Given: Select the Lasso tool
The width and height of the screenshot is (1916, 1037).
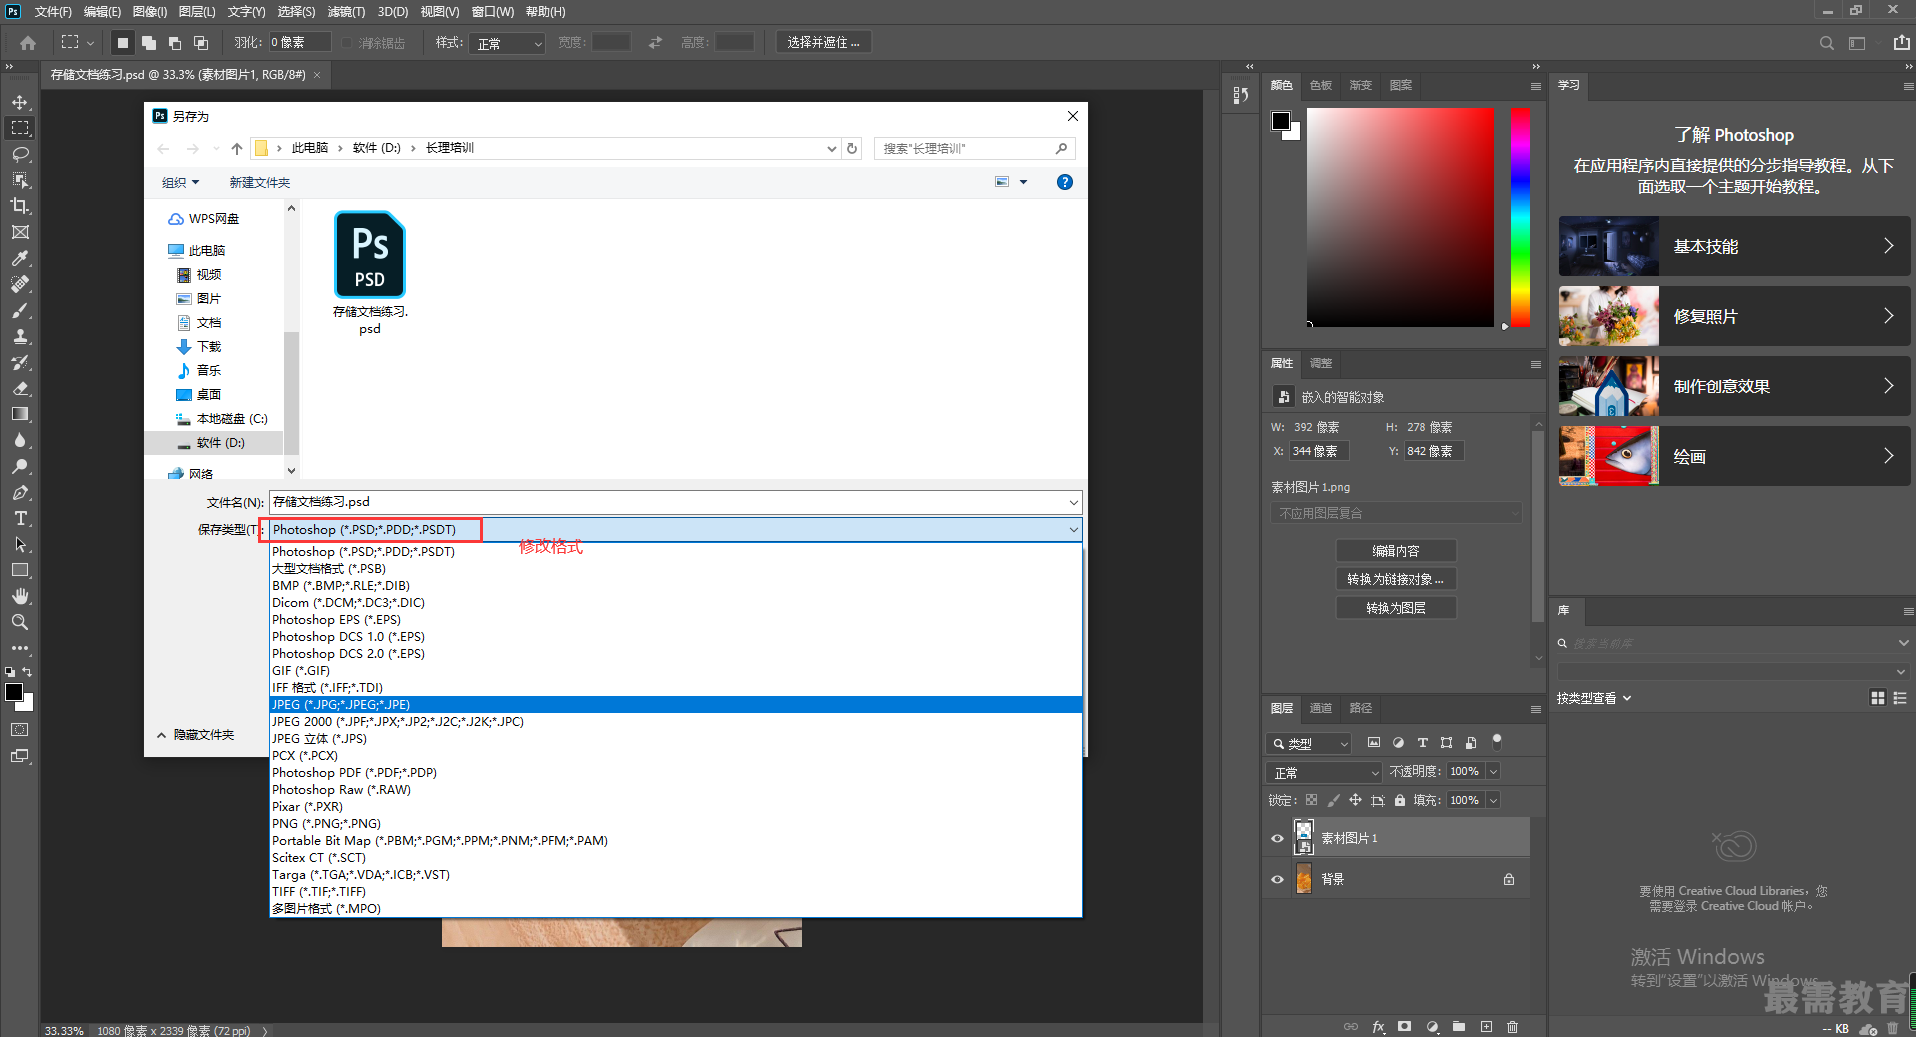Looking at the screenshot, I should (20, 154).
